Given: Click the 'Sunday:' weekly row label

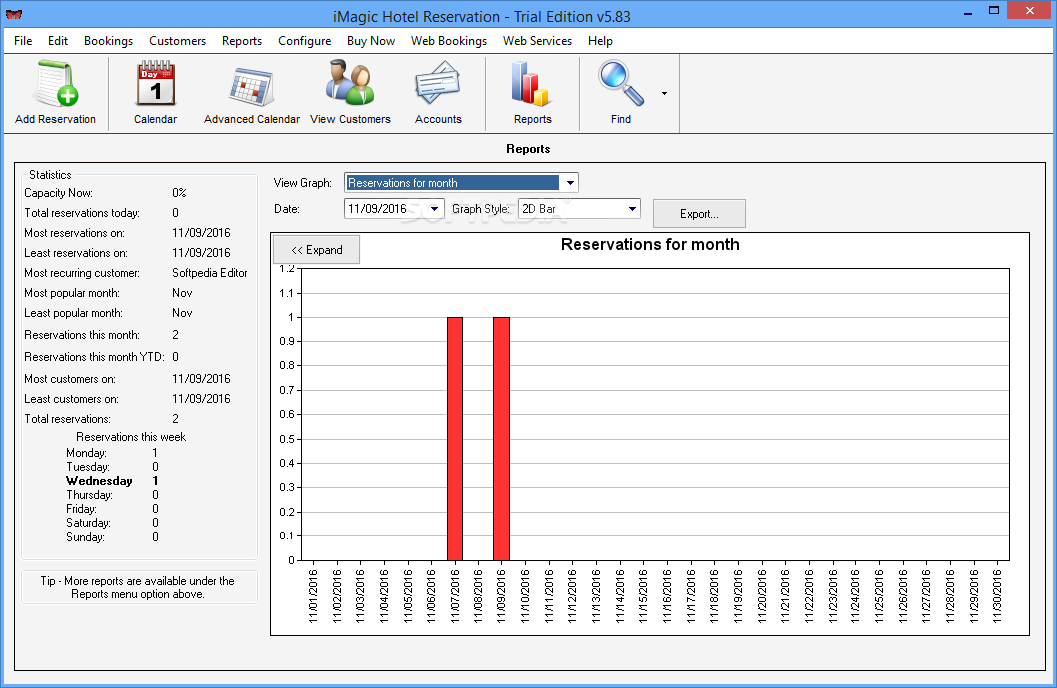Looking at the screenshot, I should (86, 537).
